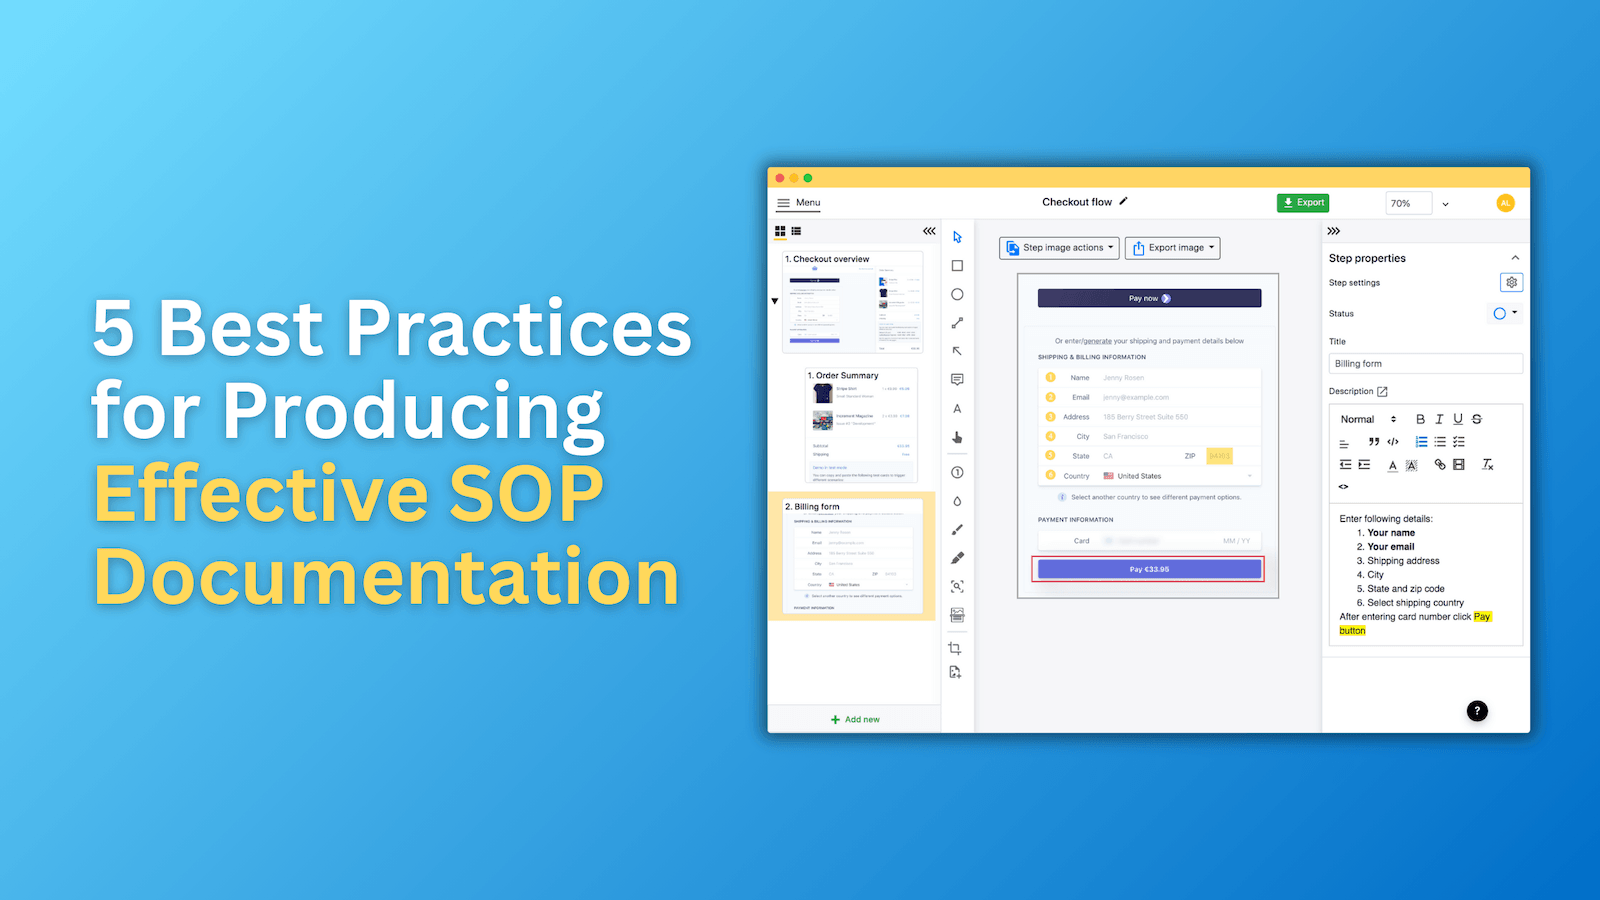Insert blockquote in description
Screen dimensions: 1600x900
click(1374, 441)
